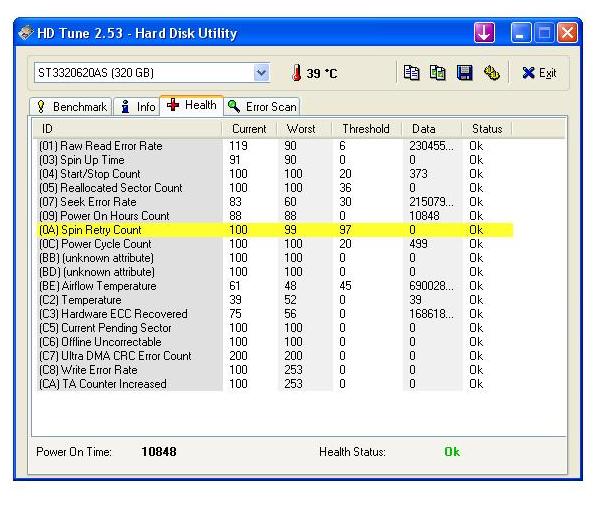The height and width of the screenshot is (513, 613).
Task: Switch to the Benchmark tab
Action: point(71,107)
